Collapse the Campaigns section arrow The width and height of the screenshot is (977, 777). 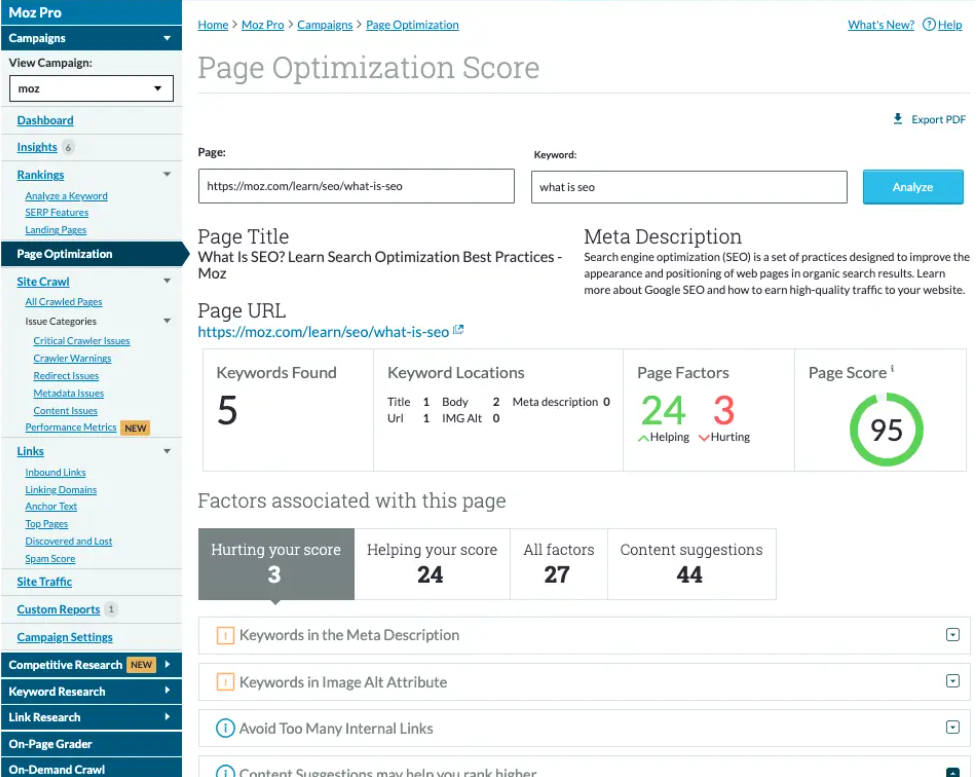click(167, 38)
